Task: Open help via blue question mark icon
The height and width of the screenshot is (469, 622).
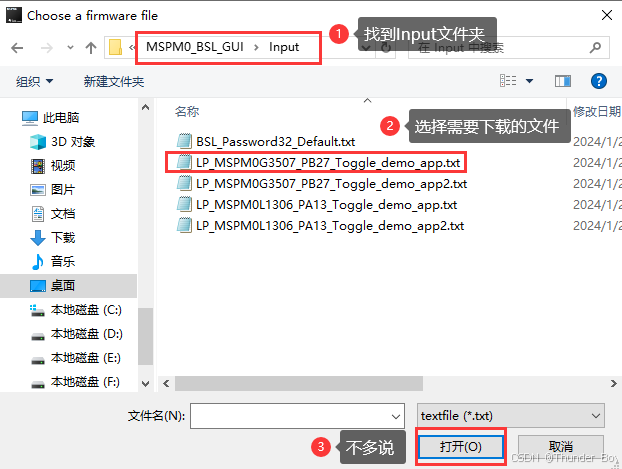Action: click(x=599, y=81)
